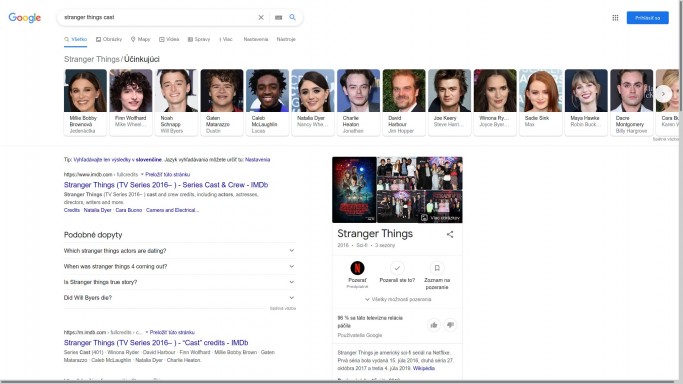Switch to the Obrázky tab
683x384 pixels.
click(109, 39)
